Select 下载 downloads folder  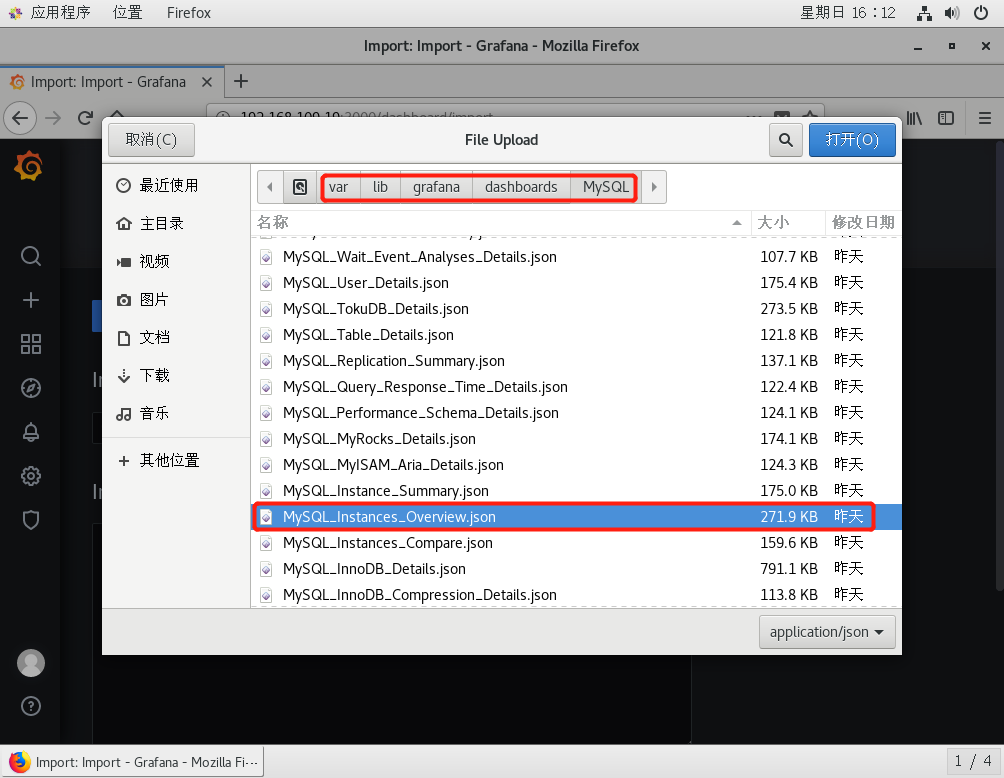tap(176, 375)
